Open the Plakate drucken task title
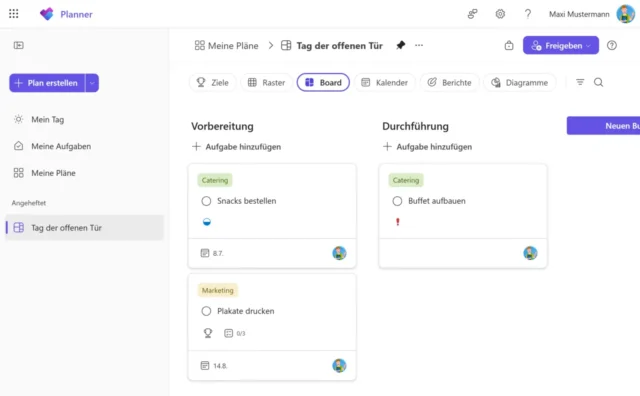 pos(246,311)
